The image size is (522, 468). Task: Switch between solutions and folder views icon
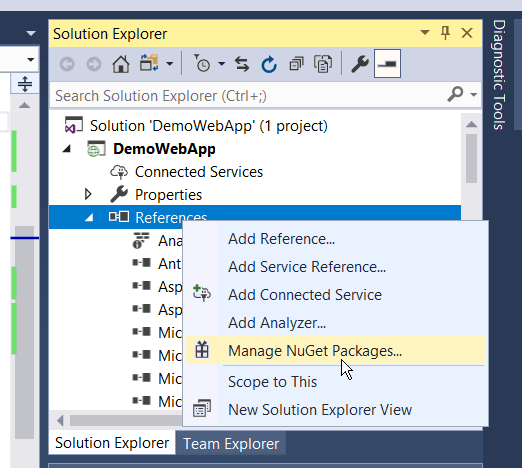pos(149,63)
